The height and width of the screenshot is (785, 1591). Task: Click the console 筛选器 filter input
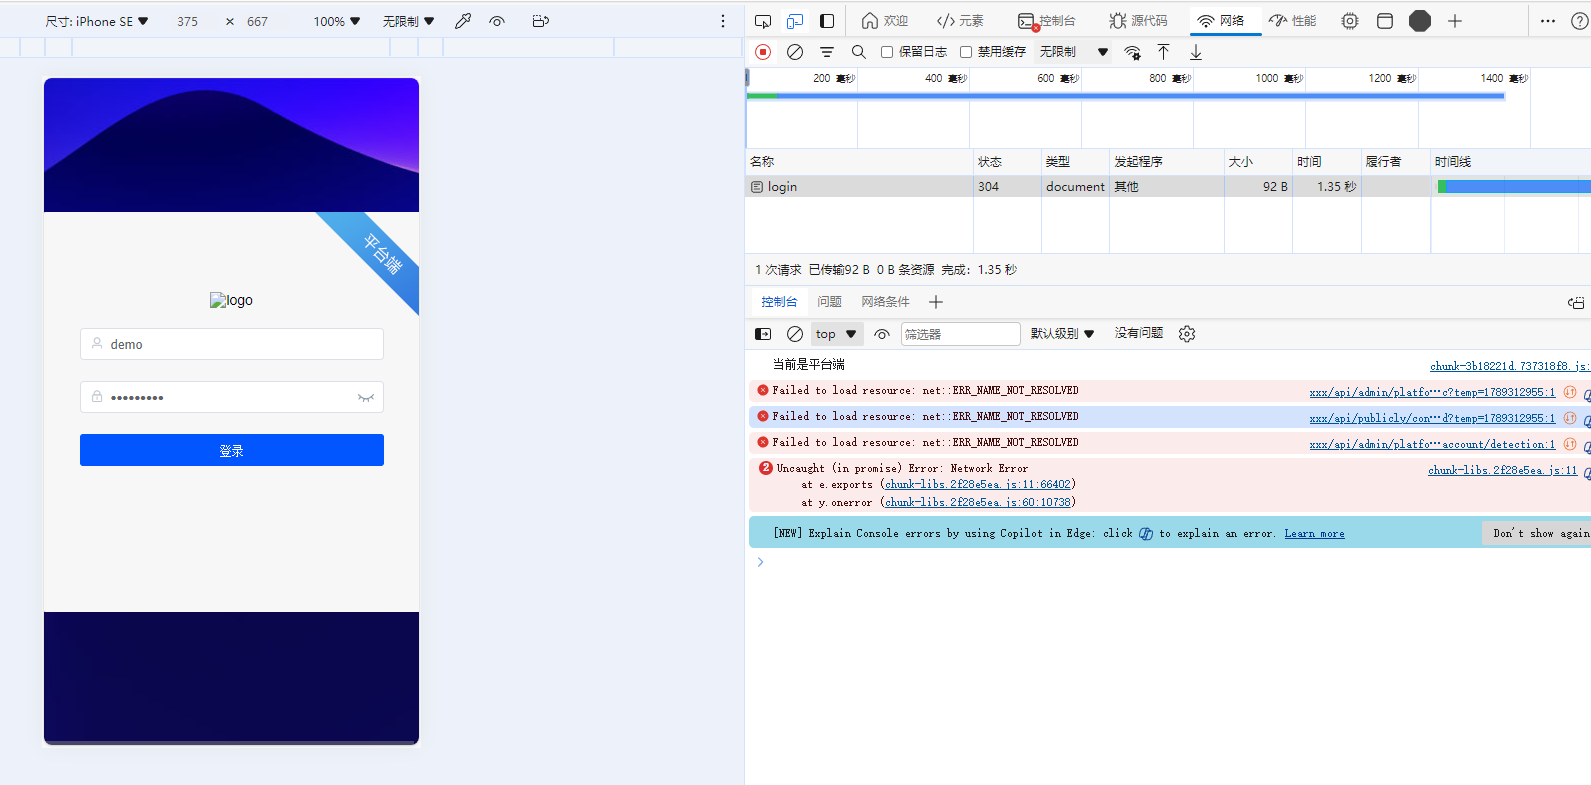[x=961, y=334]
